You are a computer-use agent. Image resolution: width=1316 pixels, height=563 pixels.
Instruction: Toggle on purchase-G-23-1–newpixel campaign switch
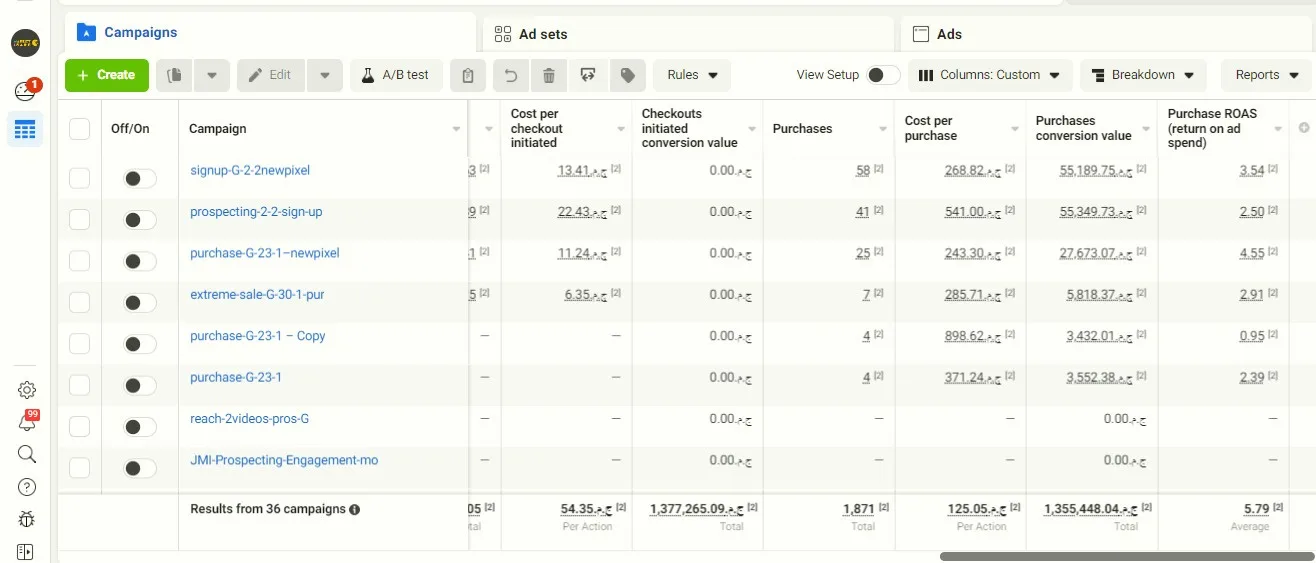click(x=139, y=261)
